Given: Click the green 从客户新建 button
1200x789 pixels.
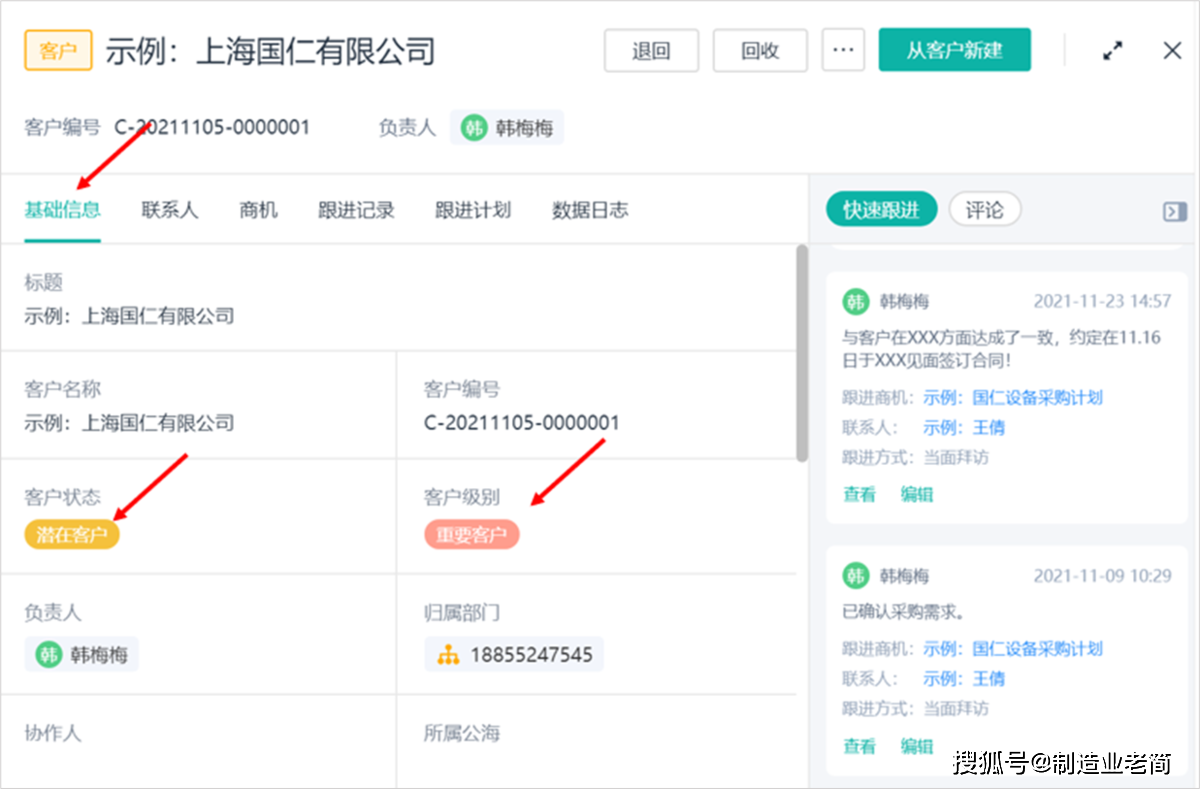Looking at the screenshot, I should click(x=954, y=50).
